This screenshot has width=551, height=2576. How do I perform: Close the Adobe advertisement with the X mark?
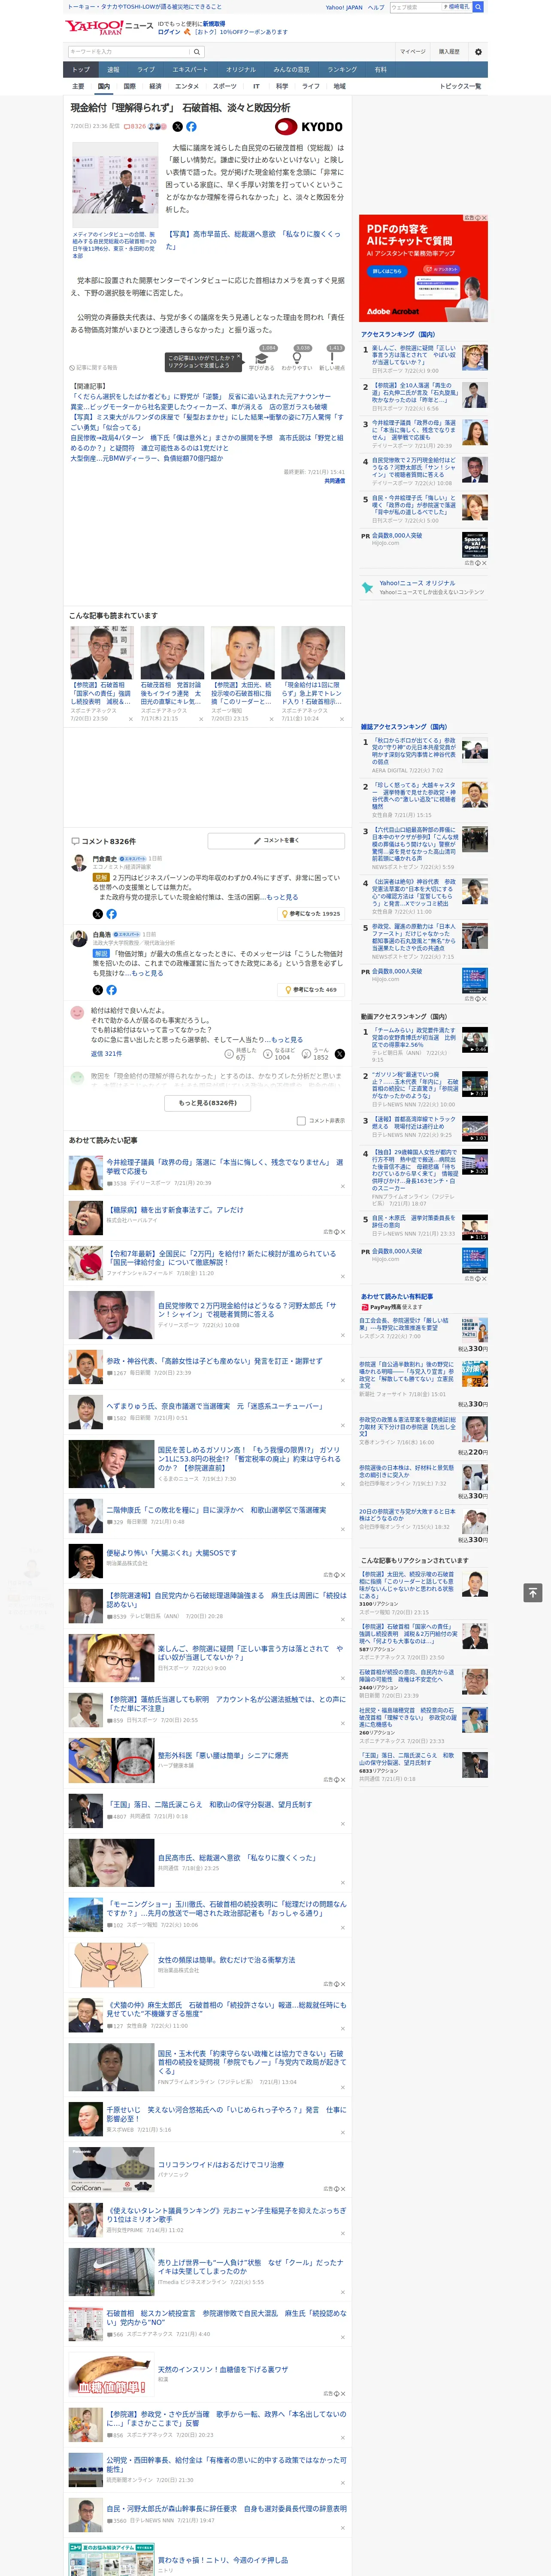pyautogui.click(x=484, y=218)
